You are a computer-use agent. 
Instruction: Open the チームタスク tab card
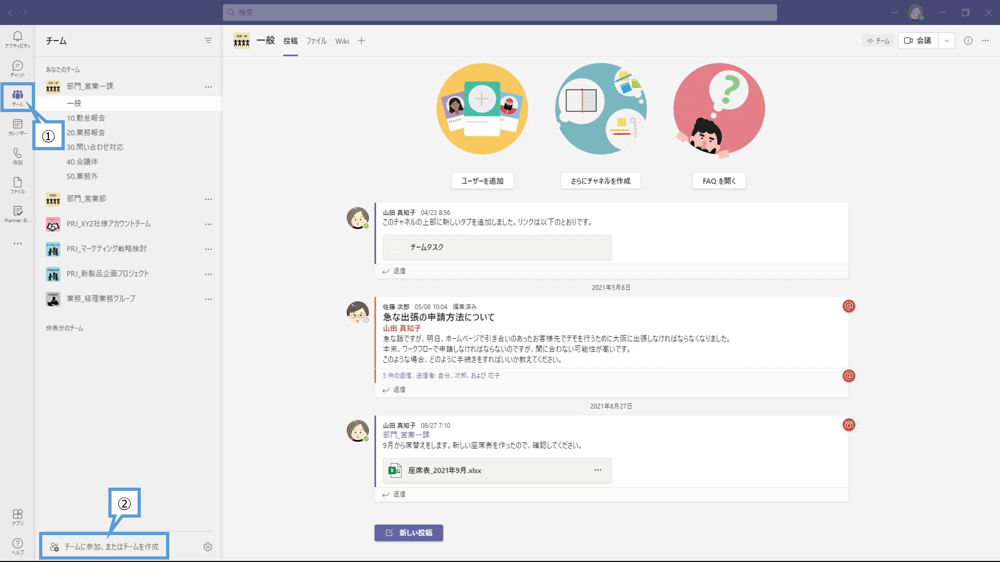coord(497,247)
